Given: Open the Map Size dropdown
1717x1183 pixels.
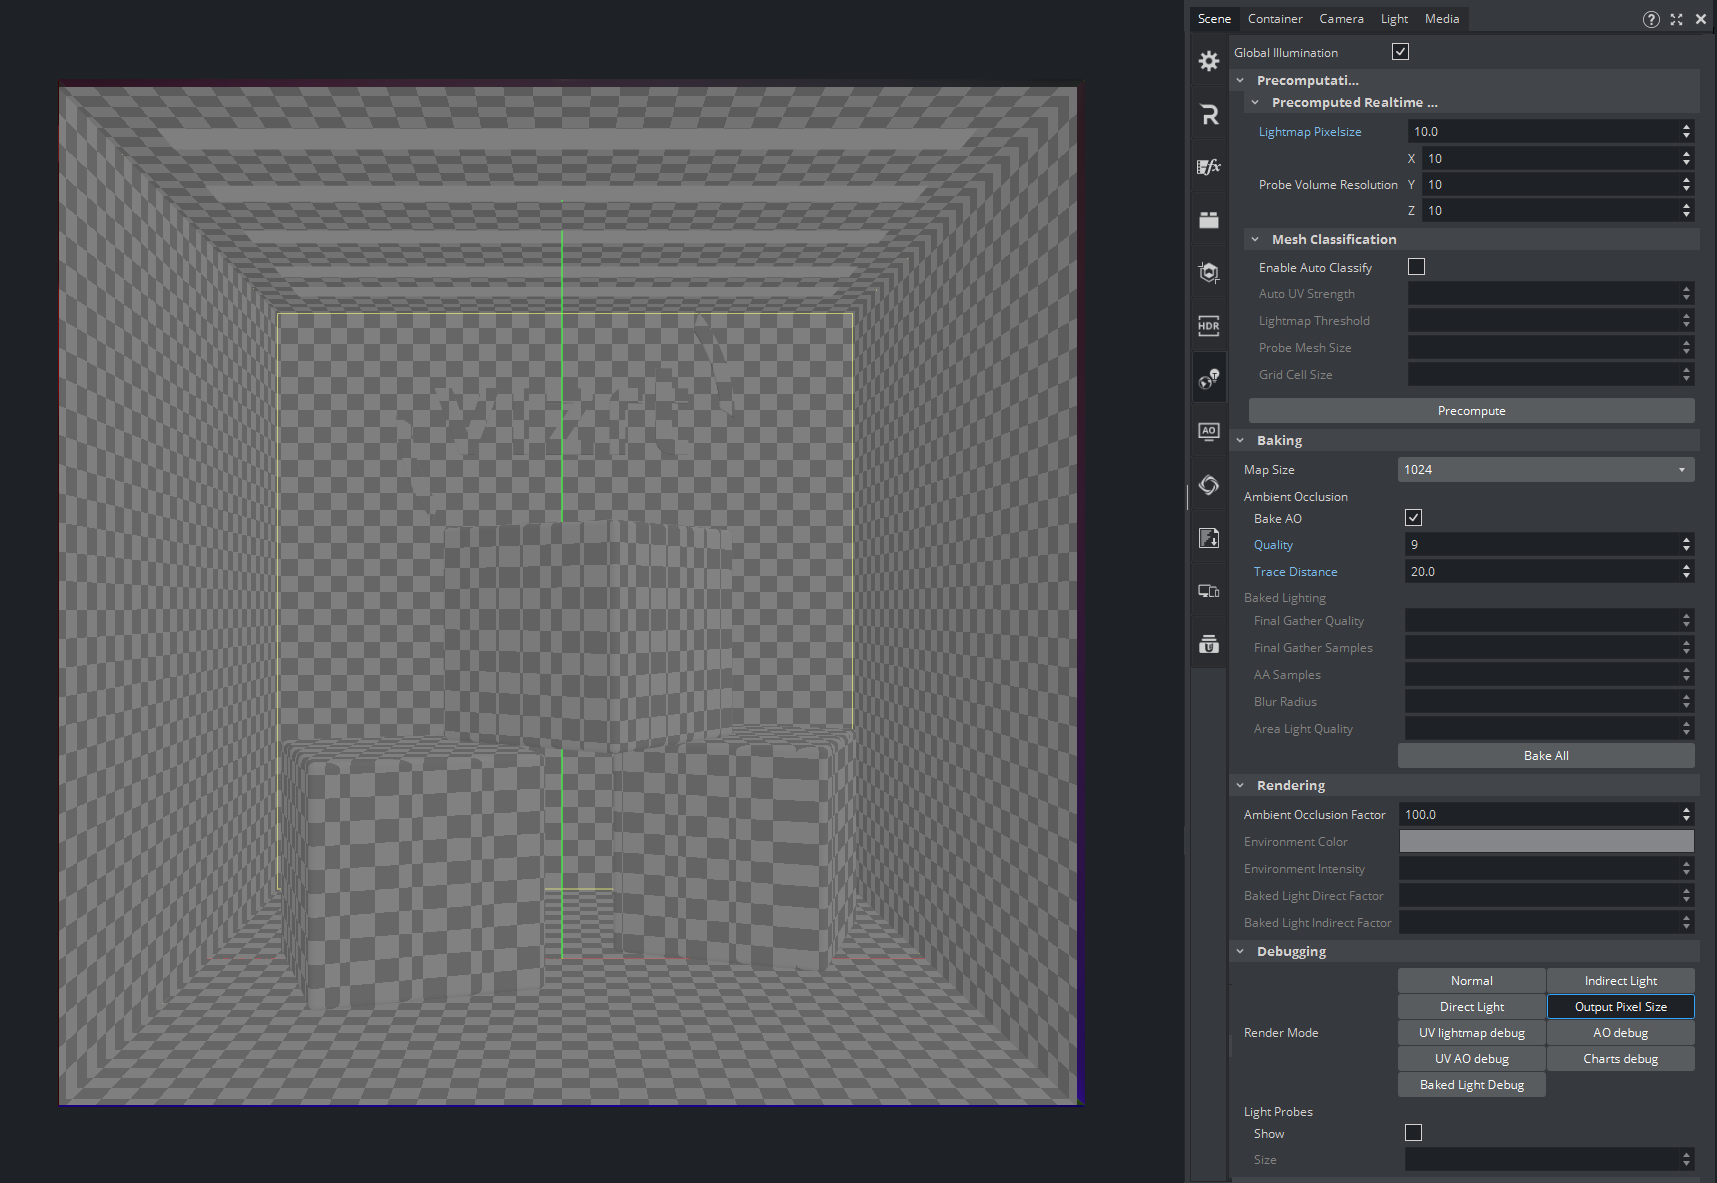Looking at the screenshot, I should click(1545, 470).
